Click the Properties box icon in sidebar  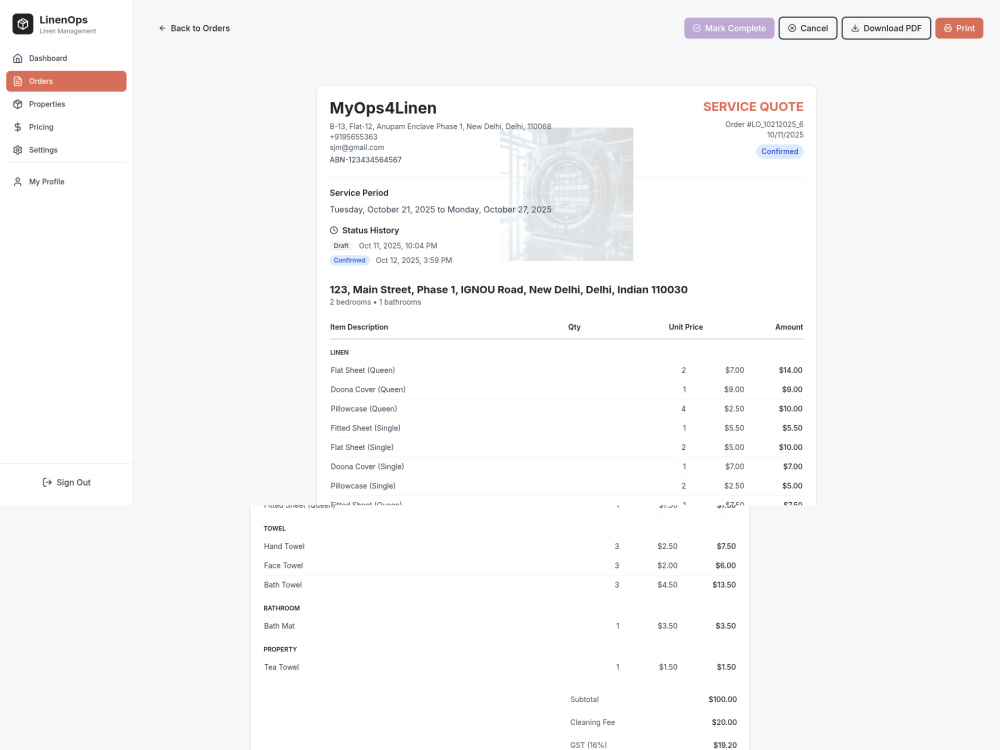[18, 104]
